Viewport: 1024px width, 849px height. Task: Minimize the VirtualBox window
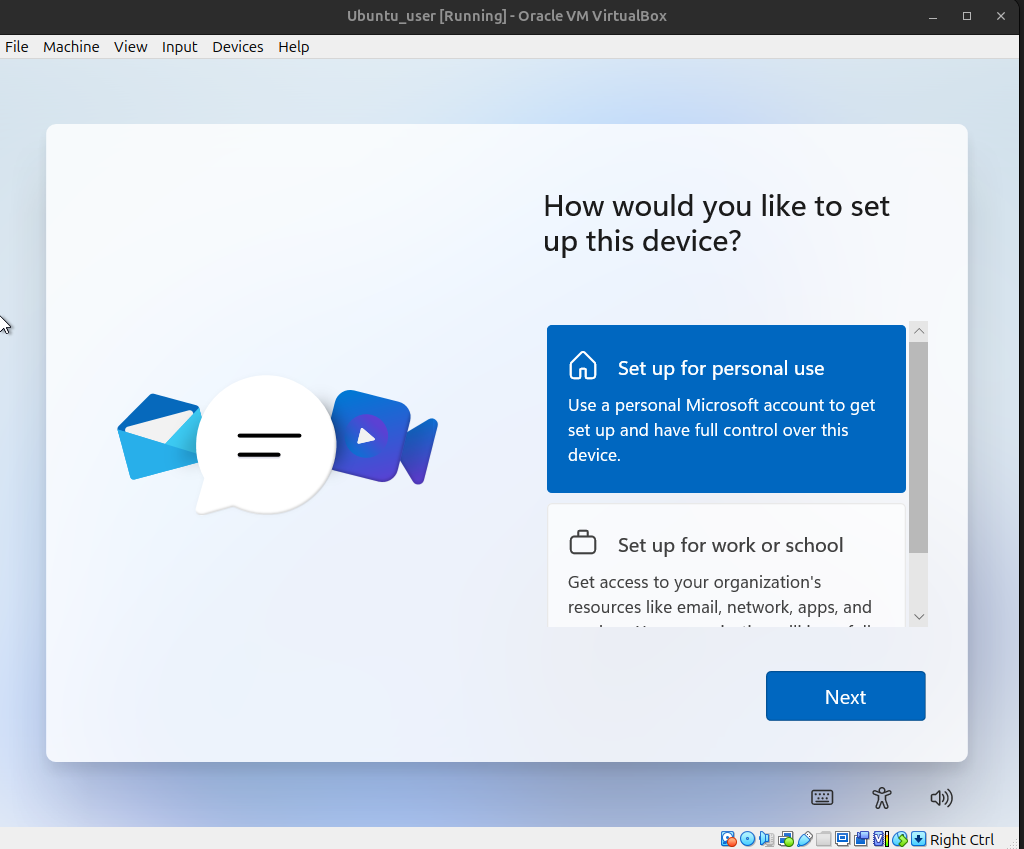coord(933,16)
